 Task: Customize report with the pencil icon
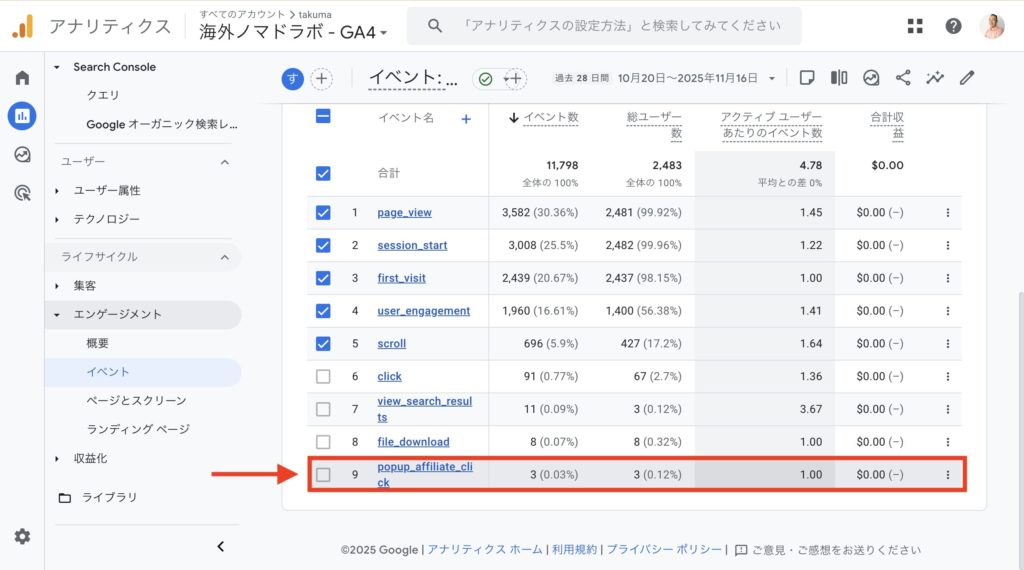tap(967, 78)
